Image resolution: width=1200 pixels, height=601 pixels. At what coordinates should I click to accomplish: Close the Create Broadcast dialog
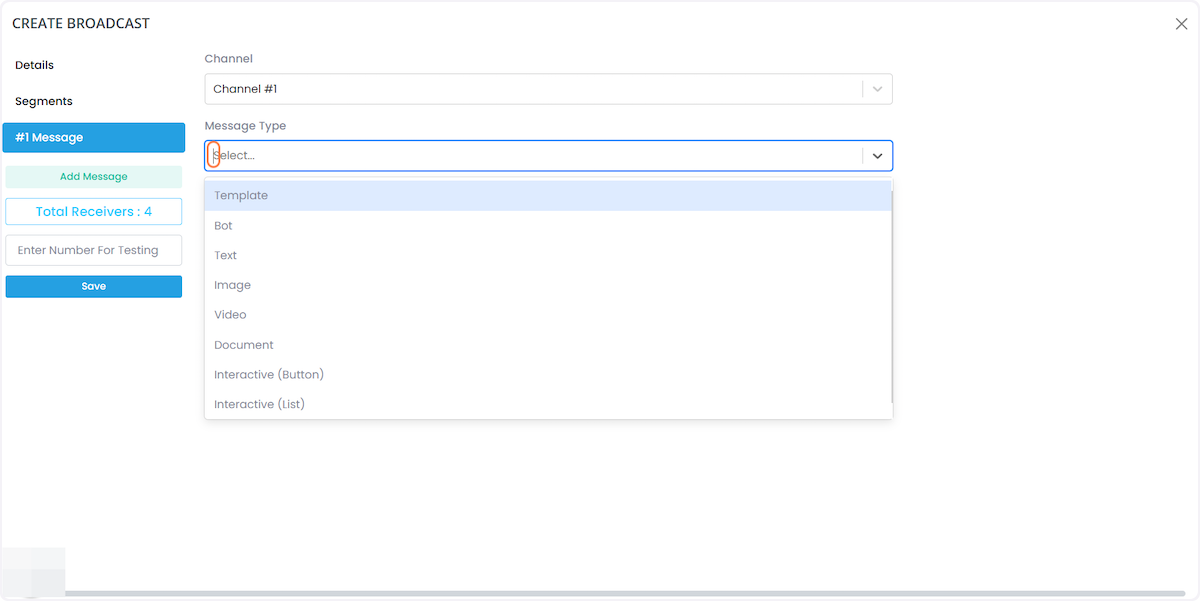coord(1181,24)
